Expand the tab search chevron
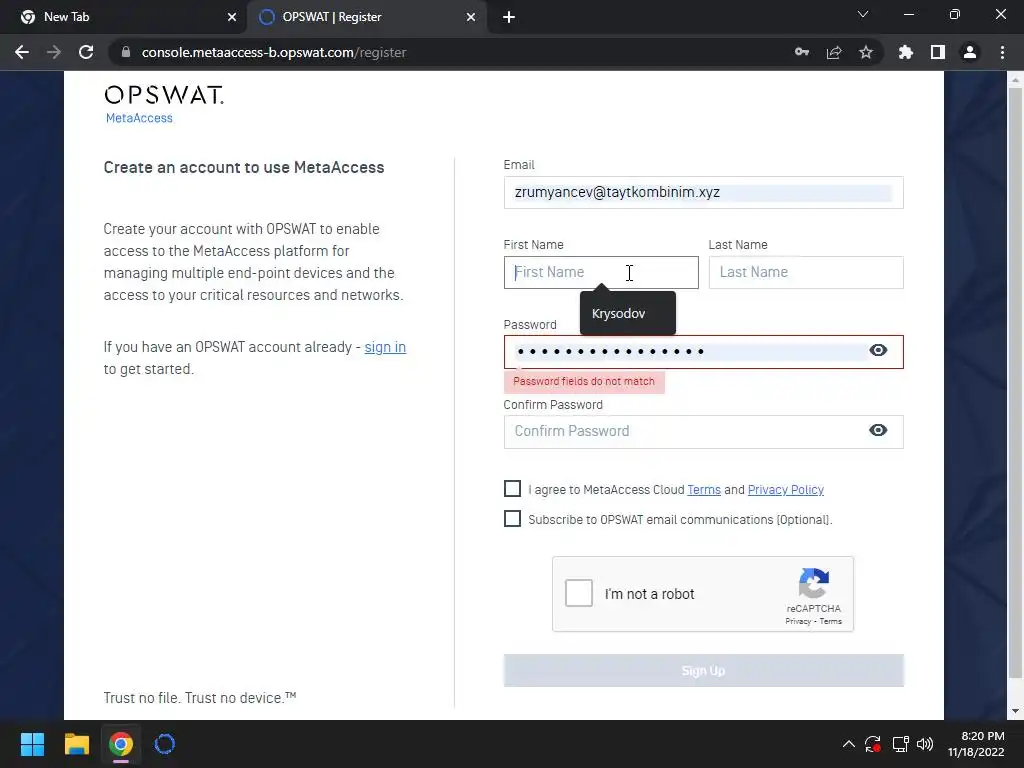The height and width of the screenshot is (768, 1024). tap(863, 14)
